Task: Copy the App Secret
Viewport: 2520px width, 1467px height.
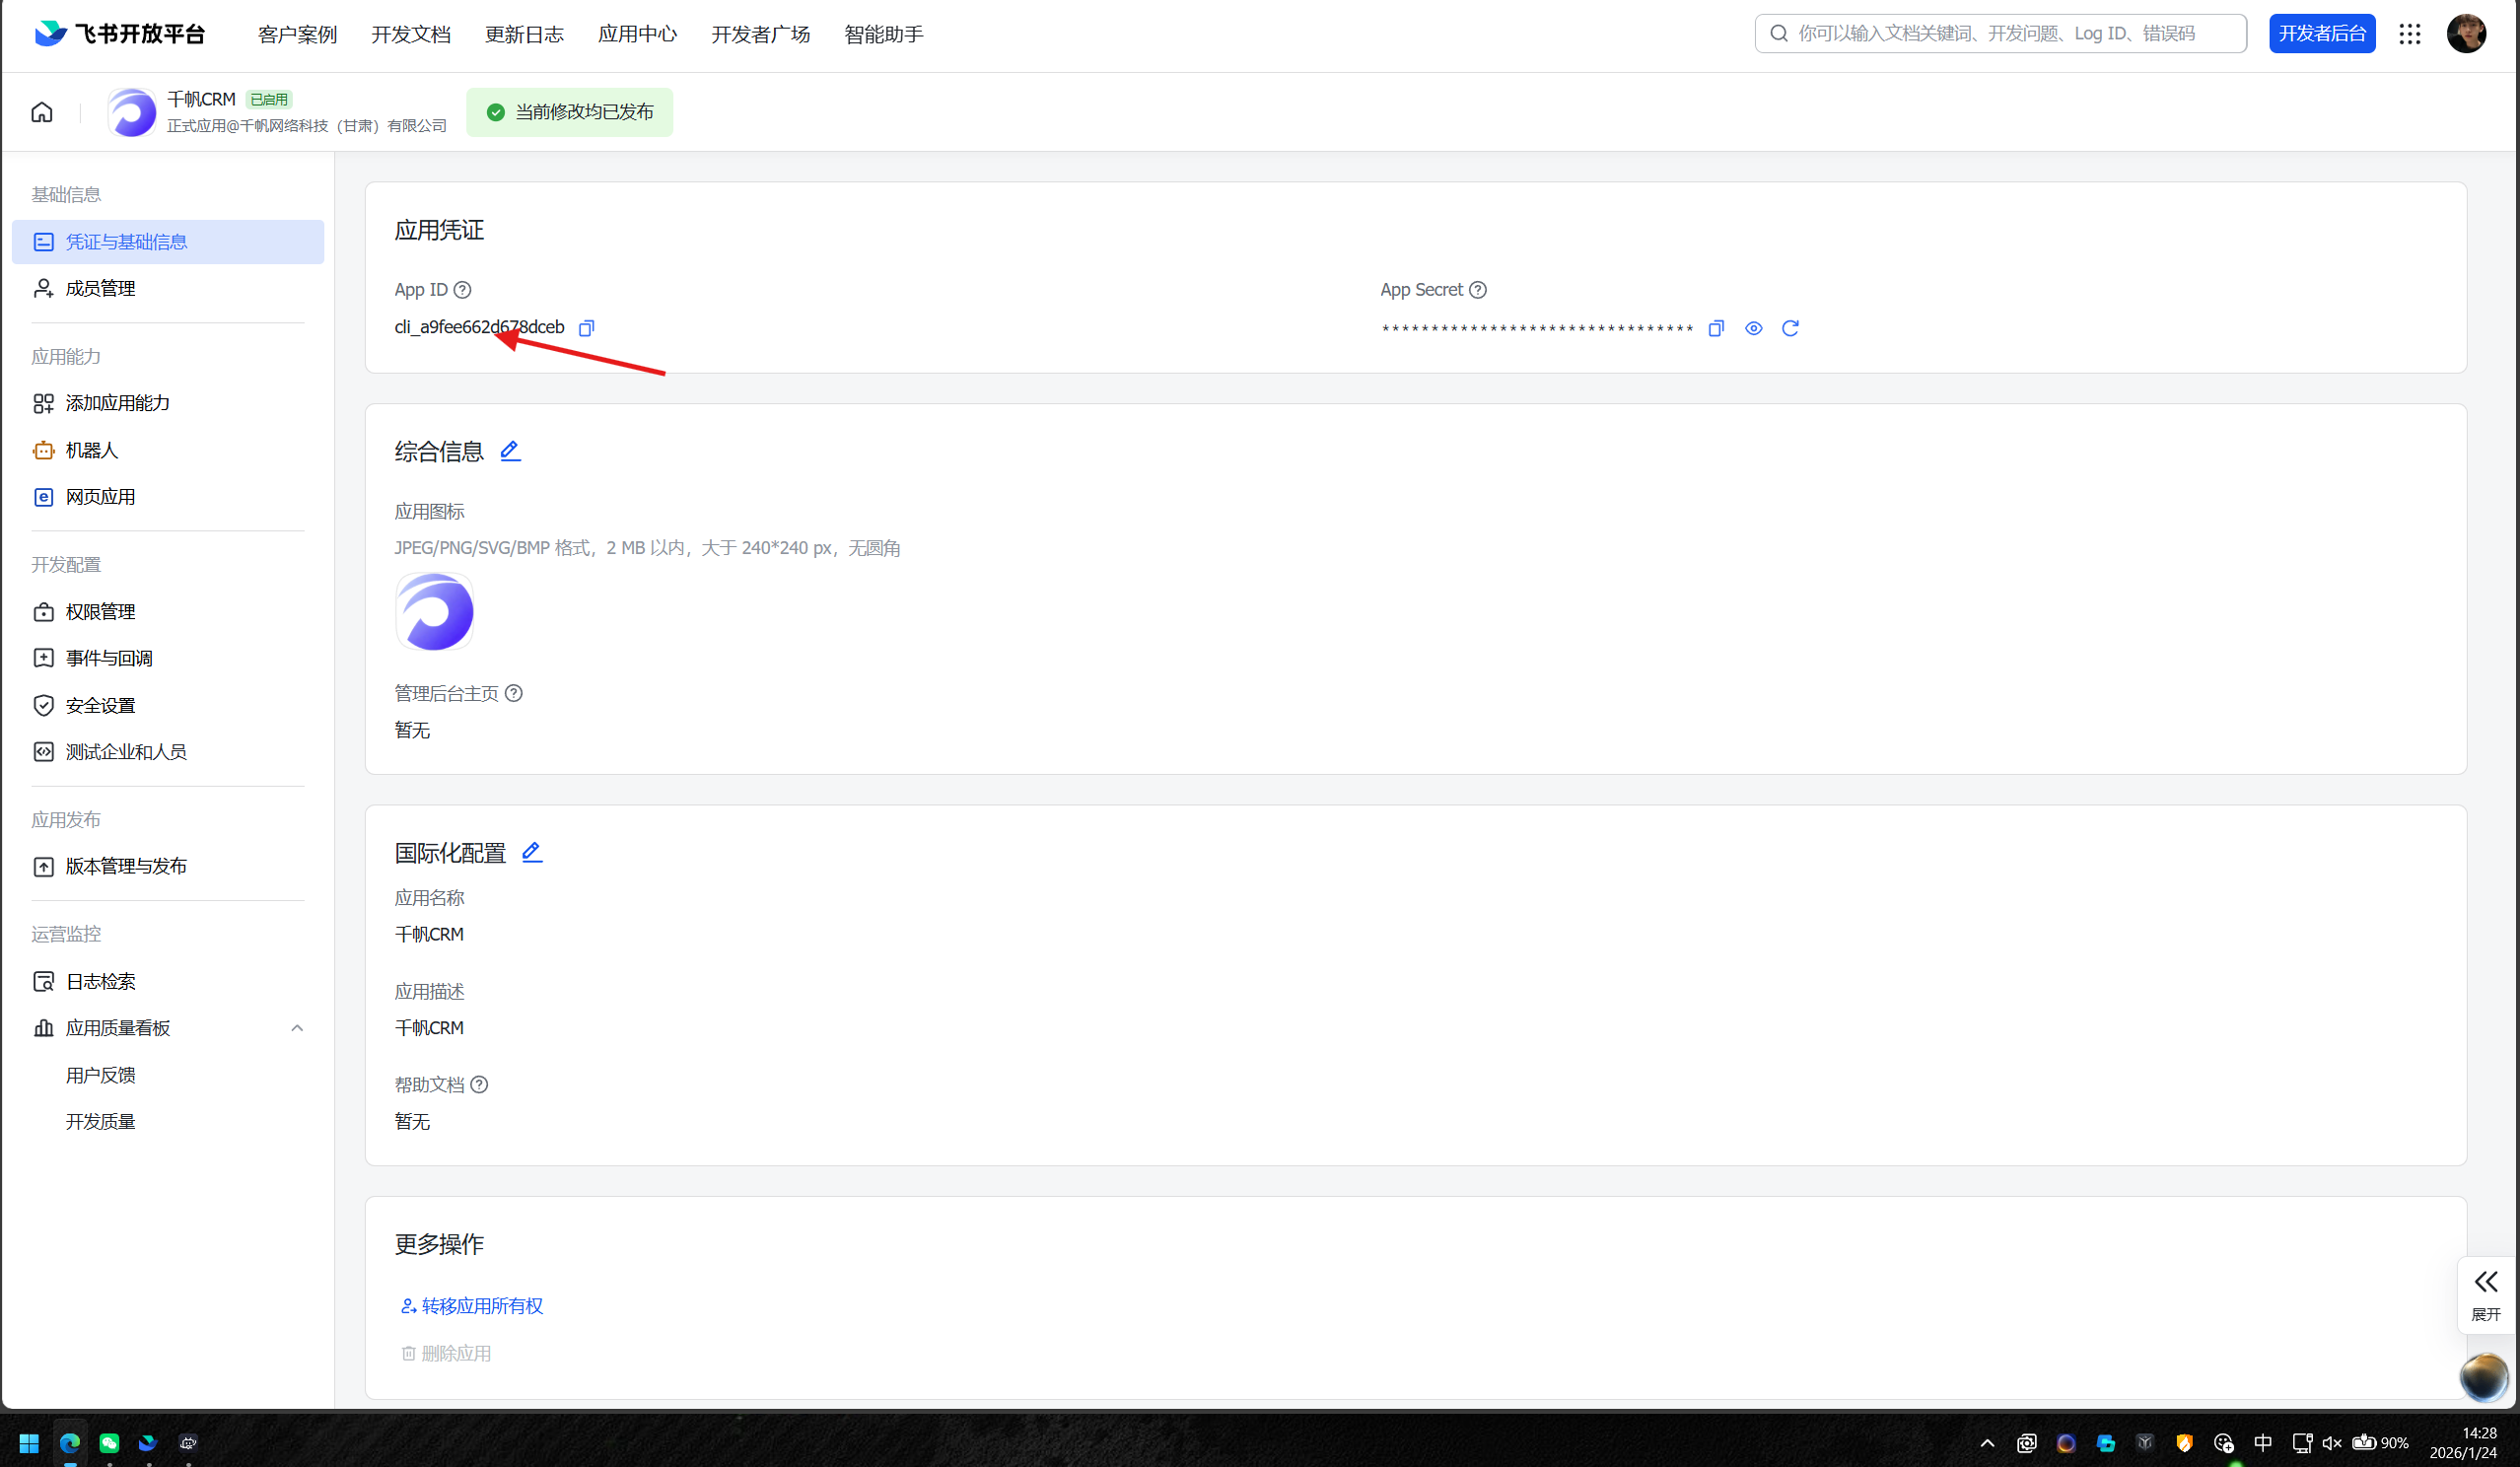Action: pyautogui.click(x=1716, y=328)
